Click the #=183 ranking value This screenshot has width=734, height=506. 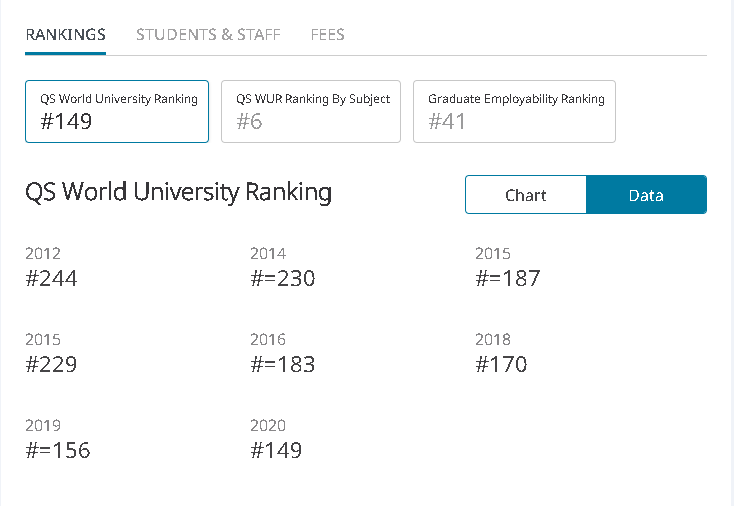282,364
